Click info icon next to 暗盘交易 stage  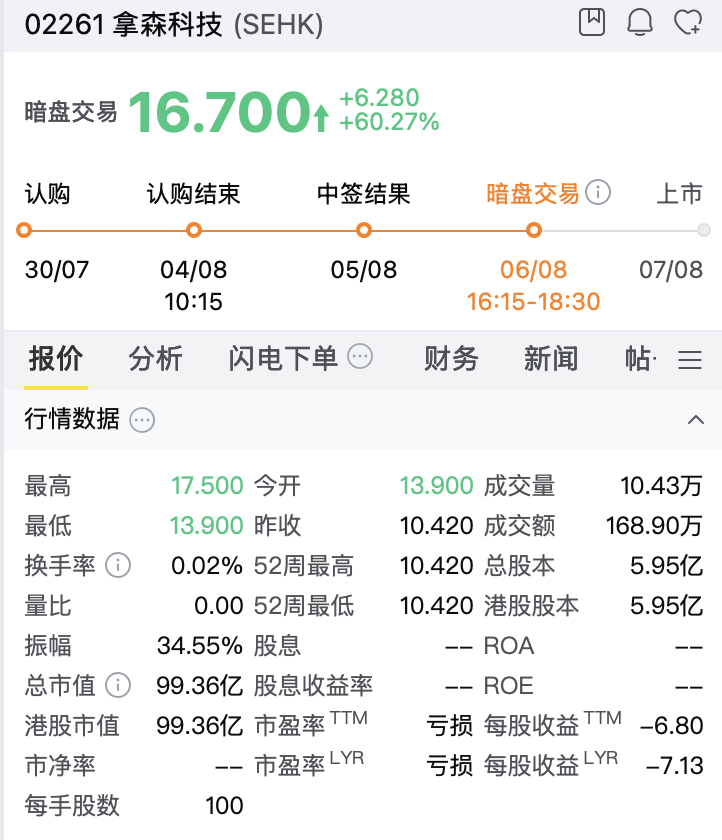click(598, 192)
